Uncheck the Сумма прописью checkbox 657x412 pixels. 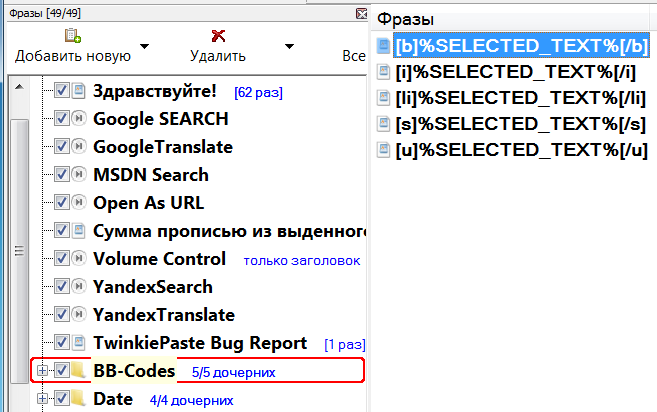click(x=62, y=231)
